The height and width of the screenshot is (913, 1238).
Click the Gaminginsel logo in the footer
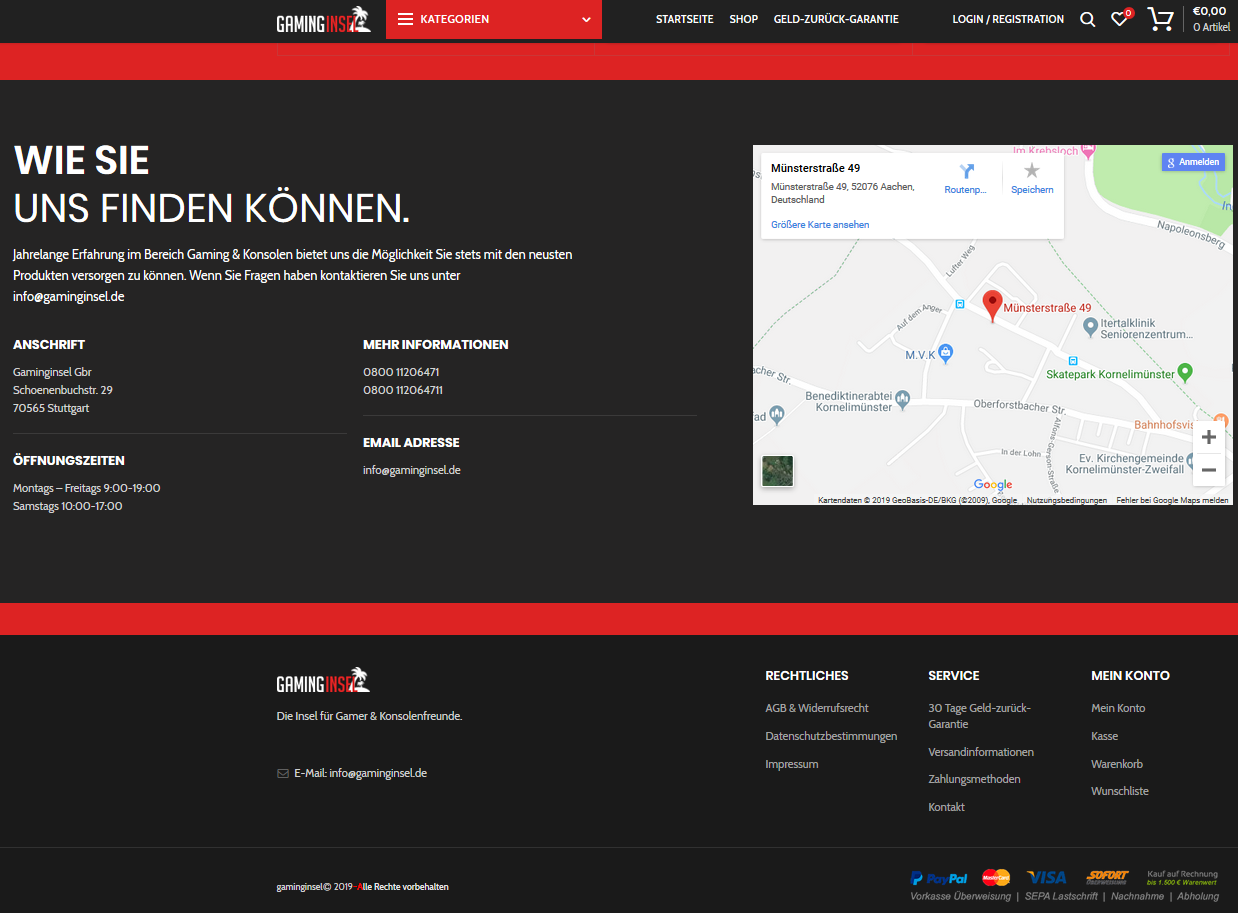pos(323,681)
